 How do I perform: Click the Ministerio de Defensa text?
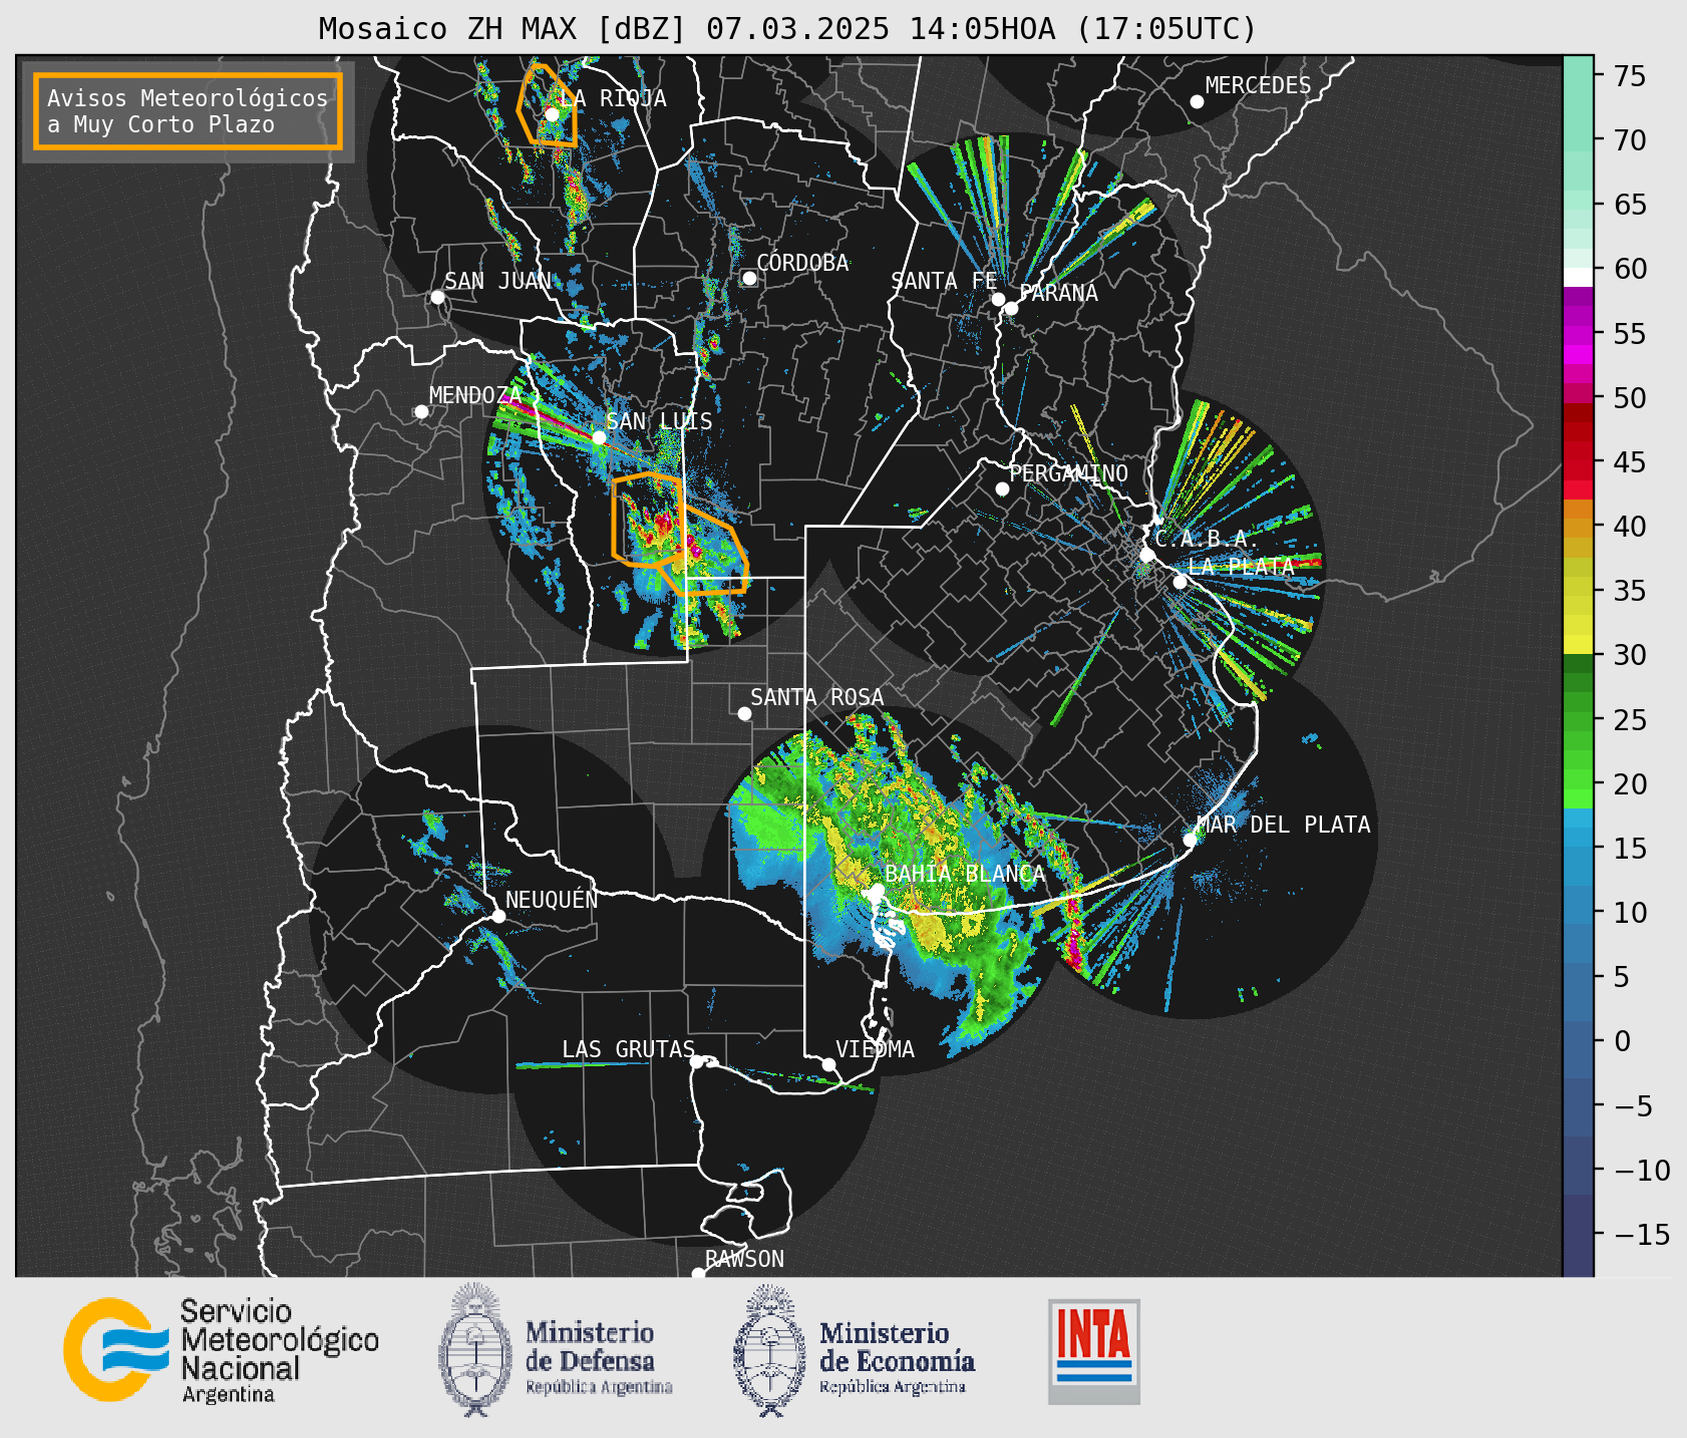point(598,1356)
